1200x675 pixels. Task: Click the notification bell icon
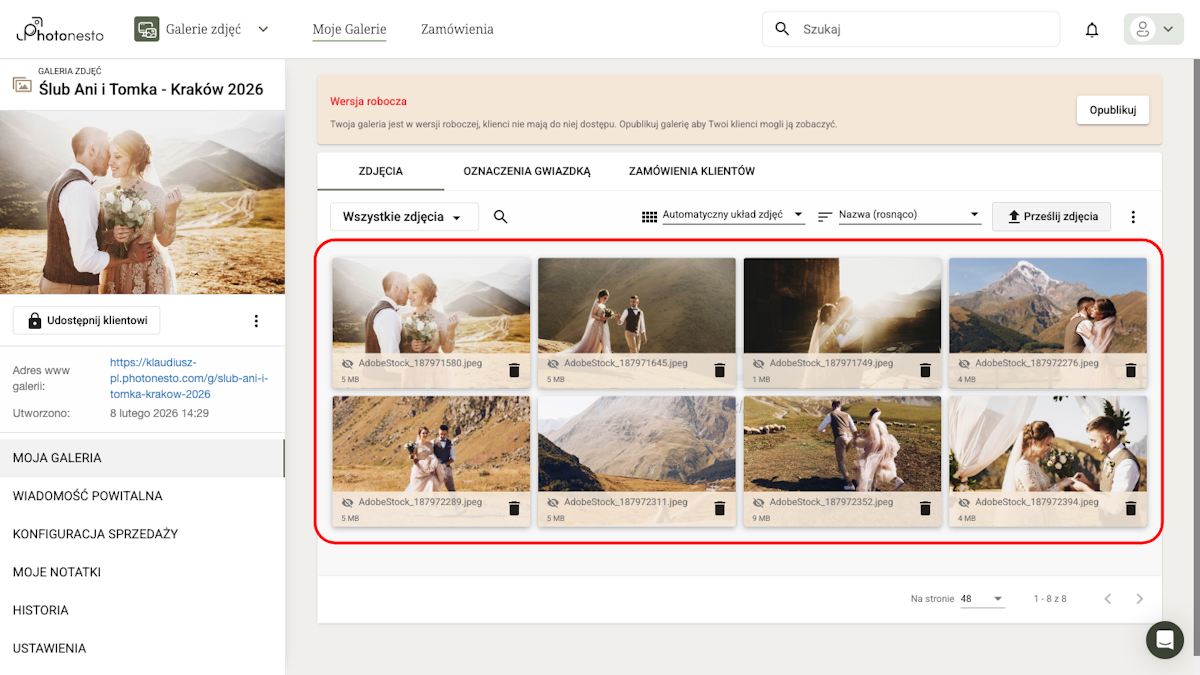pos(1092,30)
